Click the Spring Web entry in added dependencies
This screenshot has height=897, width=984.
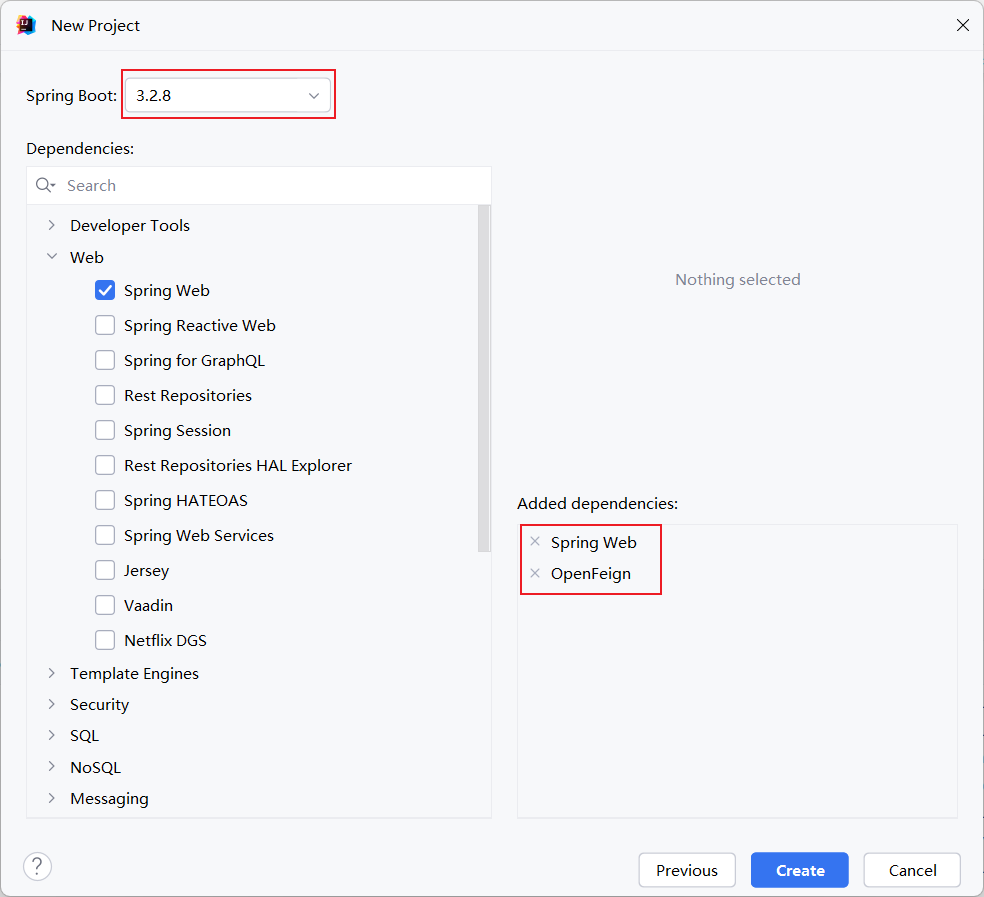pos(594,542)
